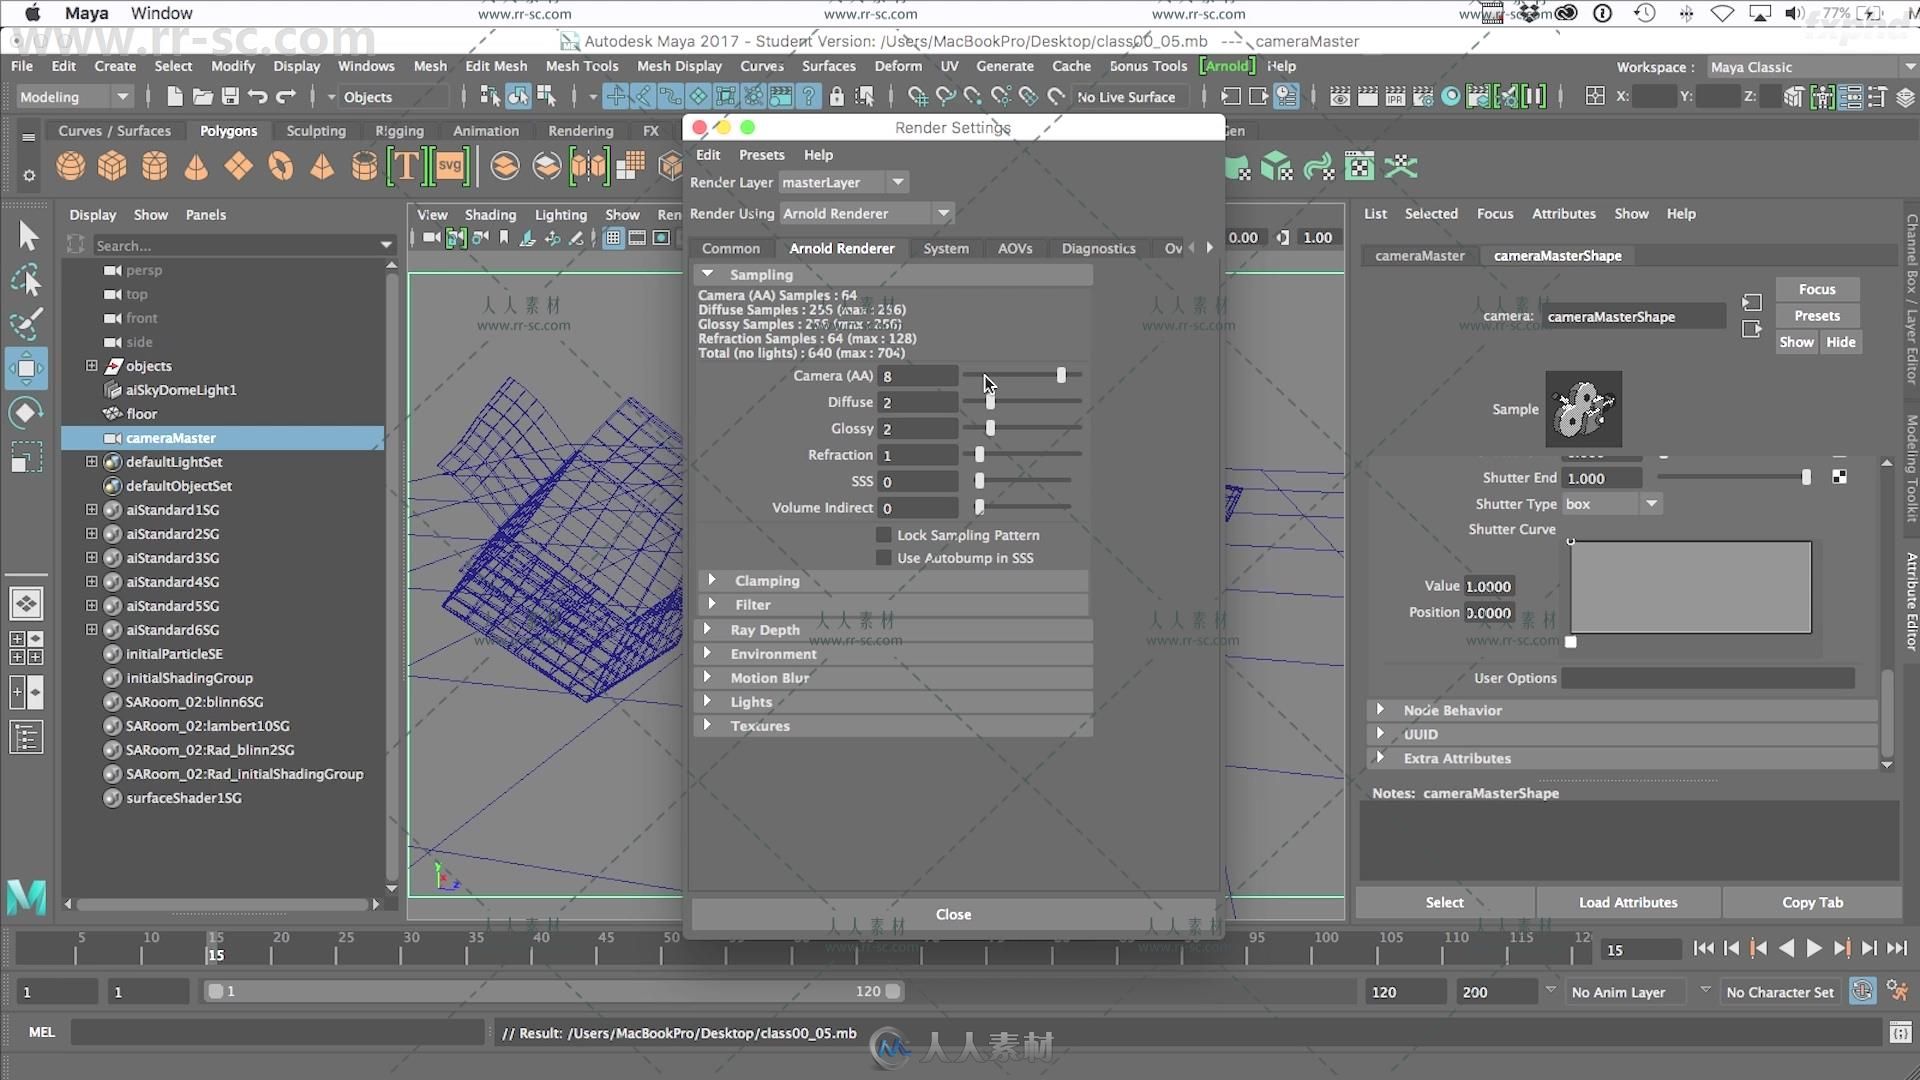This screenshot has width=1920, height=1080.
Task: Create a polygon cone from shelf
Action: [196, 166]
